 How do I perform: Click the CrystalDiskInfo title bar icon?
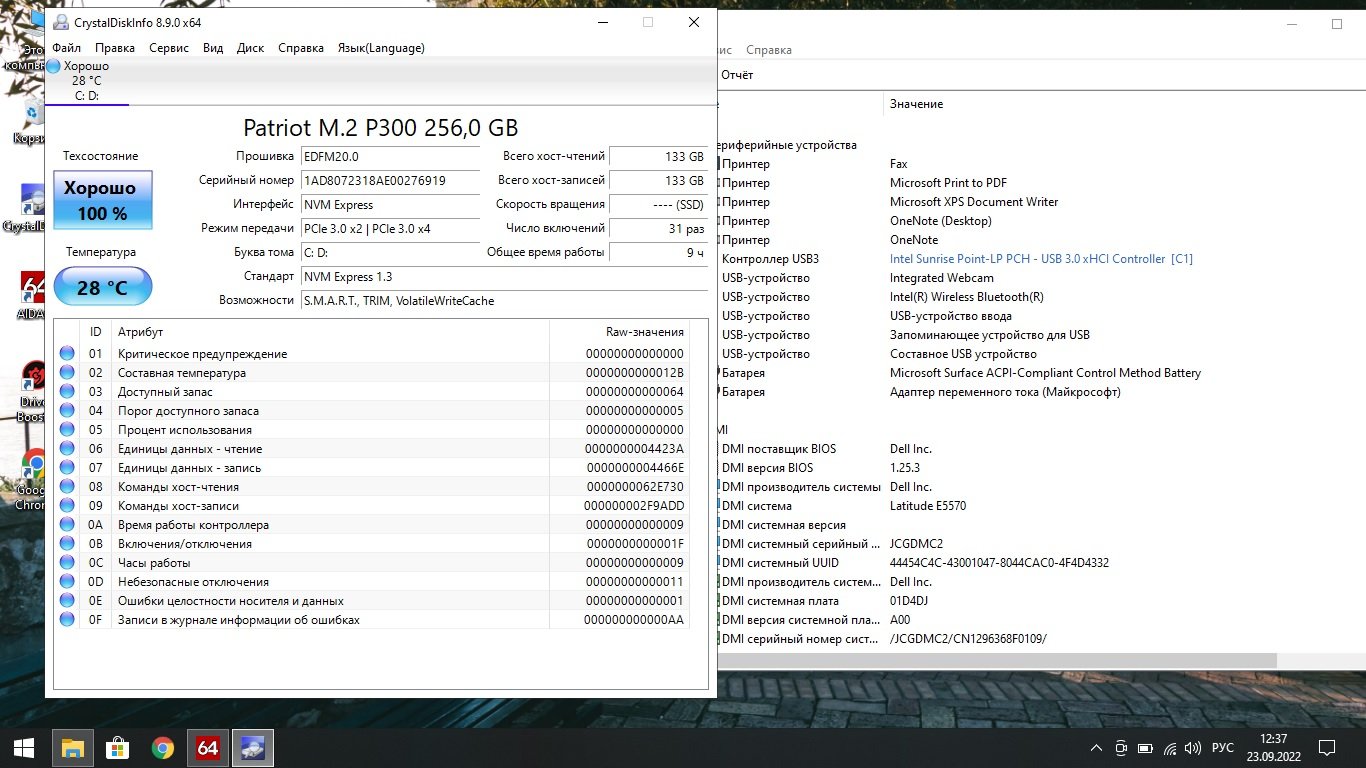61,22
